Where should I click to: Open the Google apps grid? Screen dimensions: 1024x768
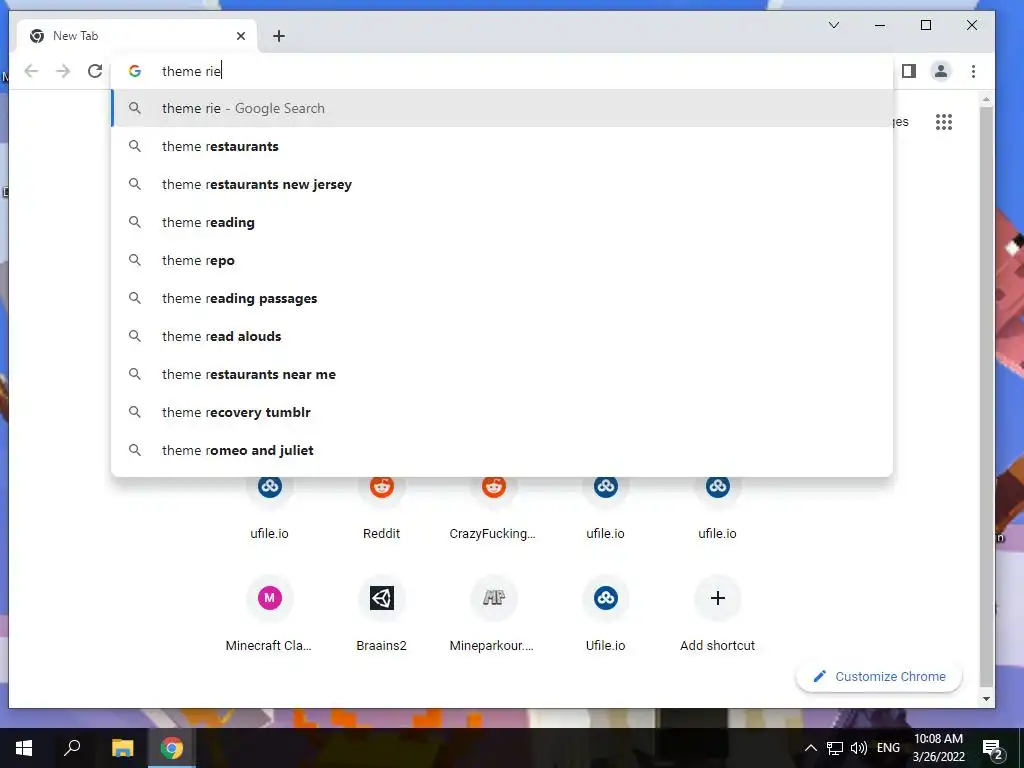pos(943,122)
